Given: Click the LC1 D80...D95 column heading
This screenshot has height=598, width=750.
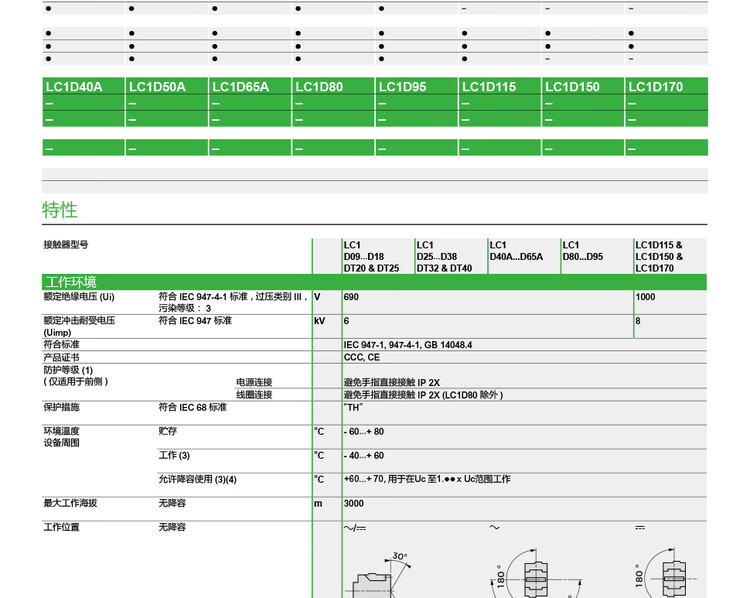Looking at the screenshot, I should (583, 251).
